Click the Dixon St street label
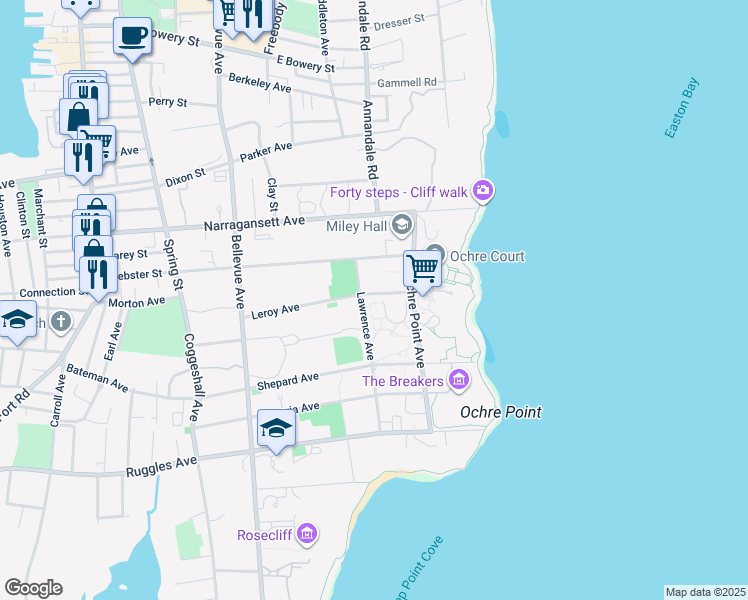 coord(185,177)
